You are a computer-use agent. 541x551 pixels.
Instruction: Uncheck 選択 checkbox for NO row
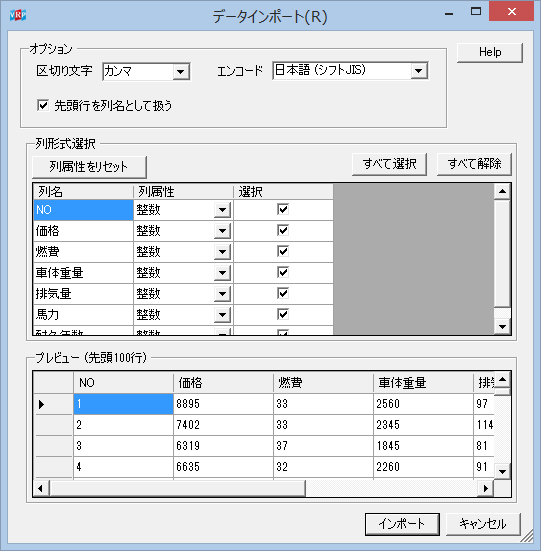click(283, 209)
